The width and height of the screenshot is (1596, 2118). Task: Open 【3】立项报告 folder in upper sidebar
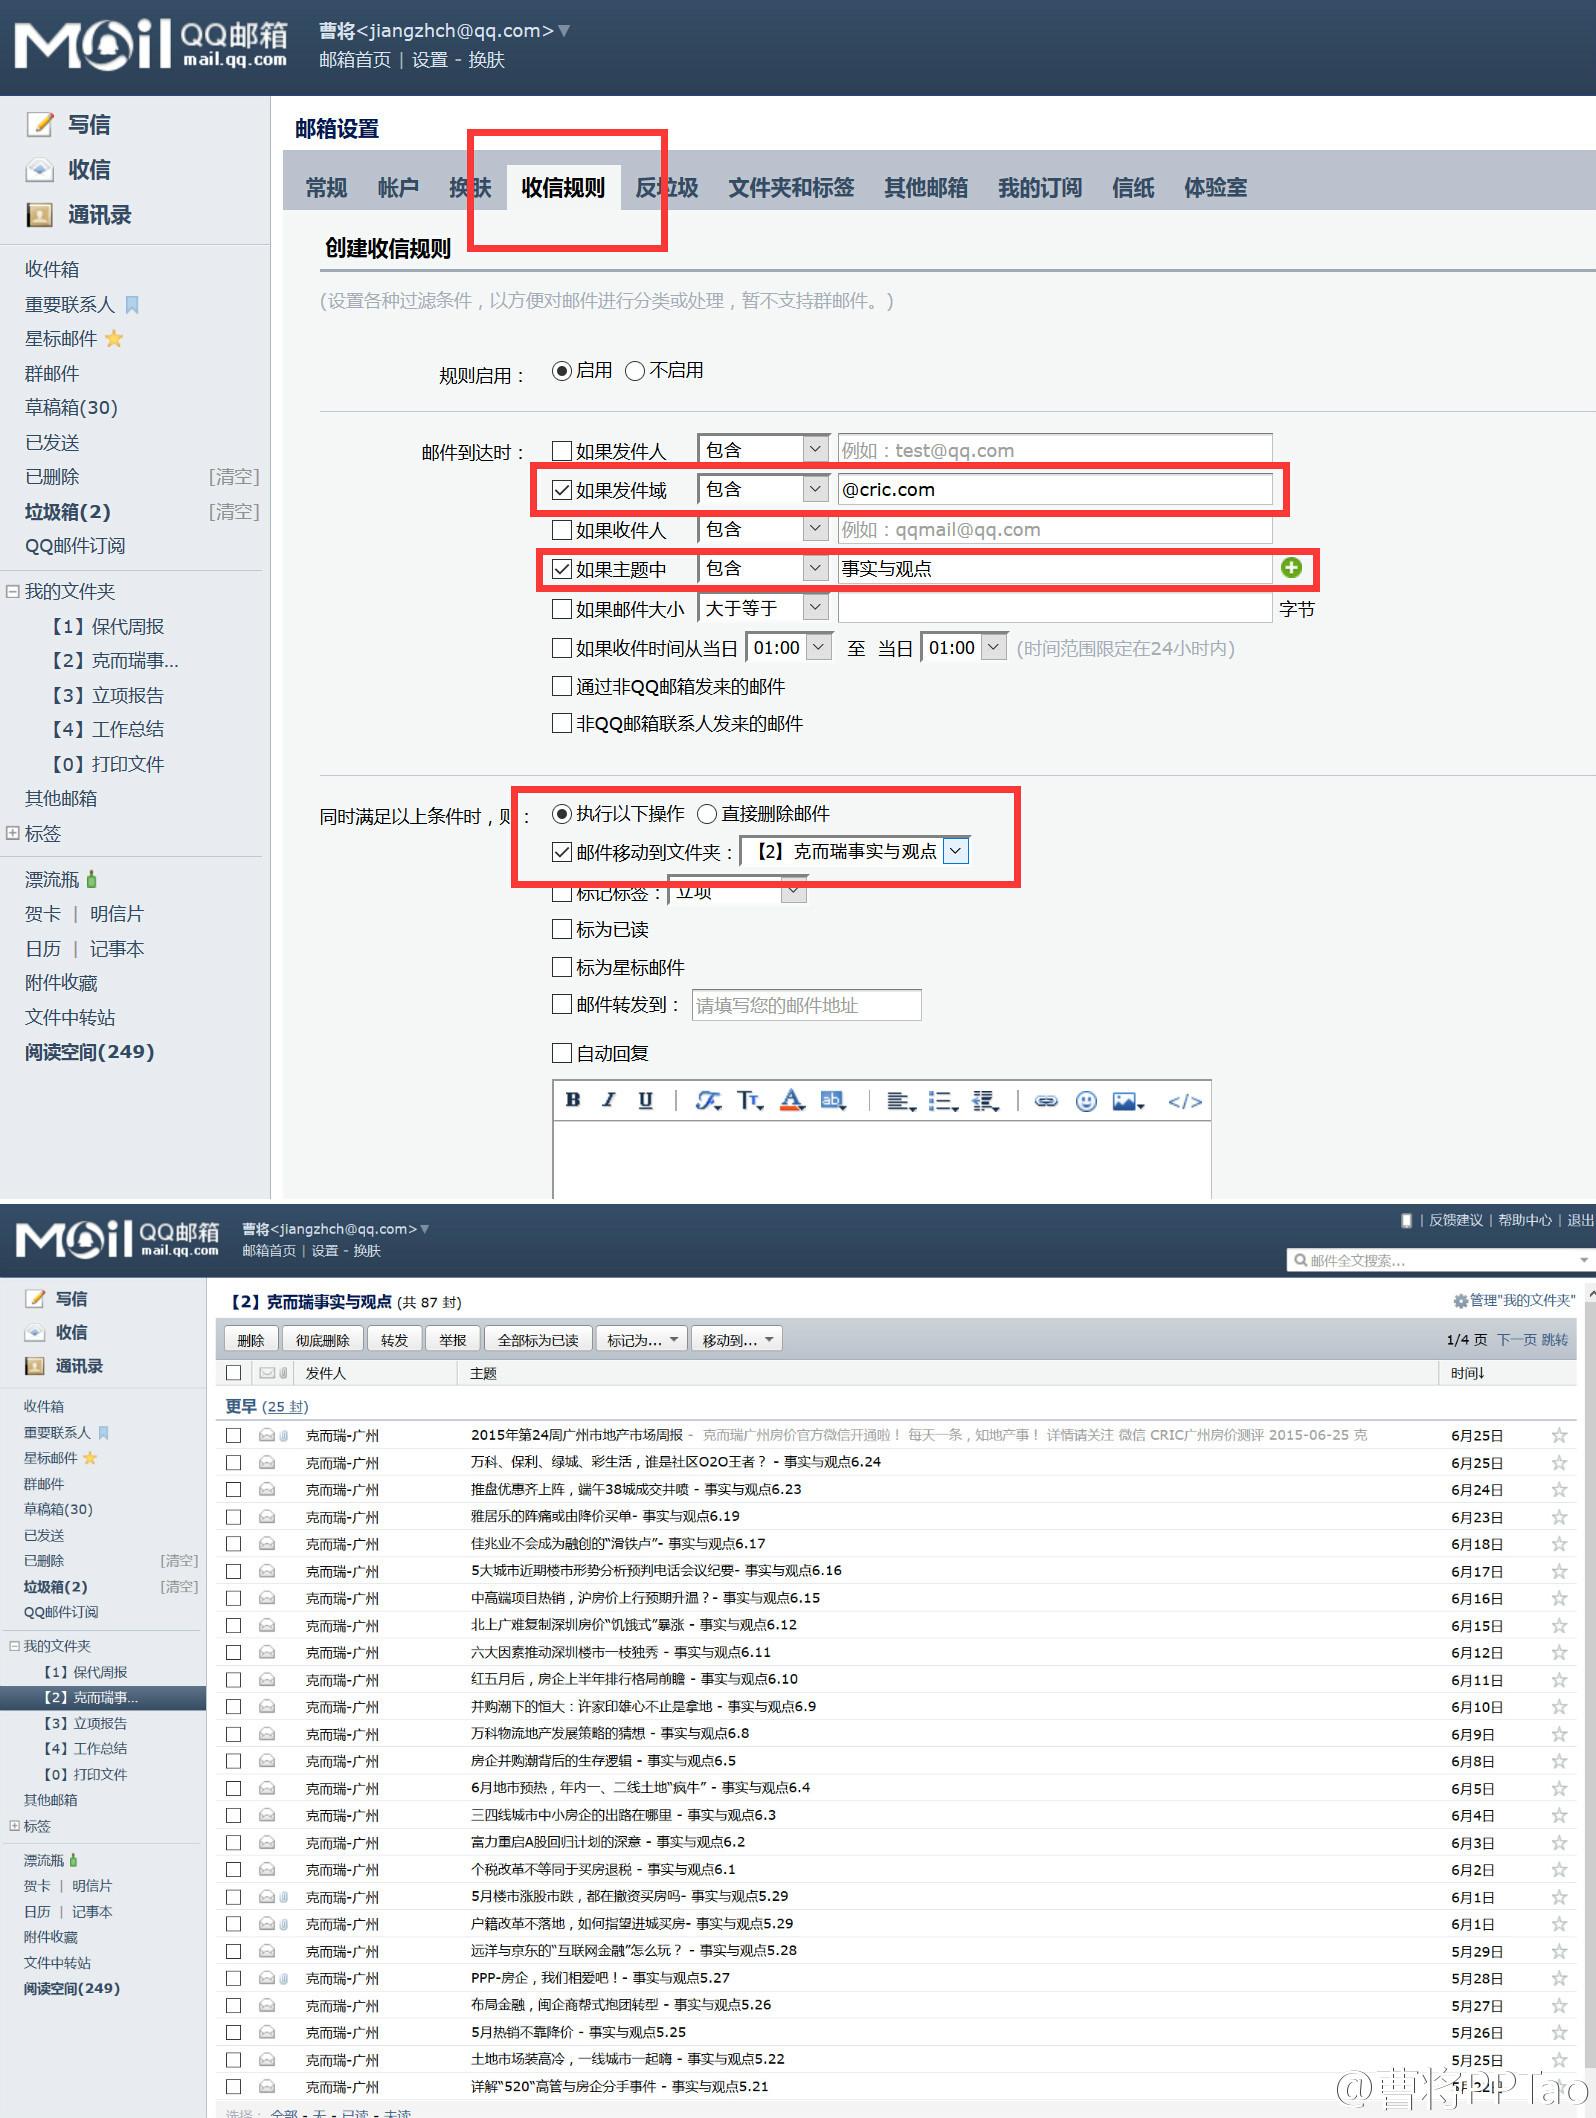click(107, 695)
